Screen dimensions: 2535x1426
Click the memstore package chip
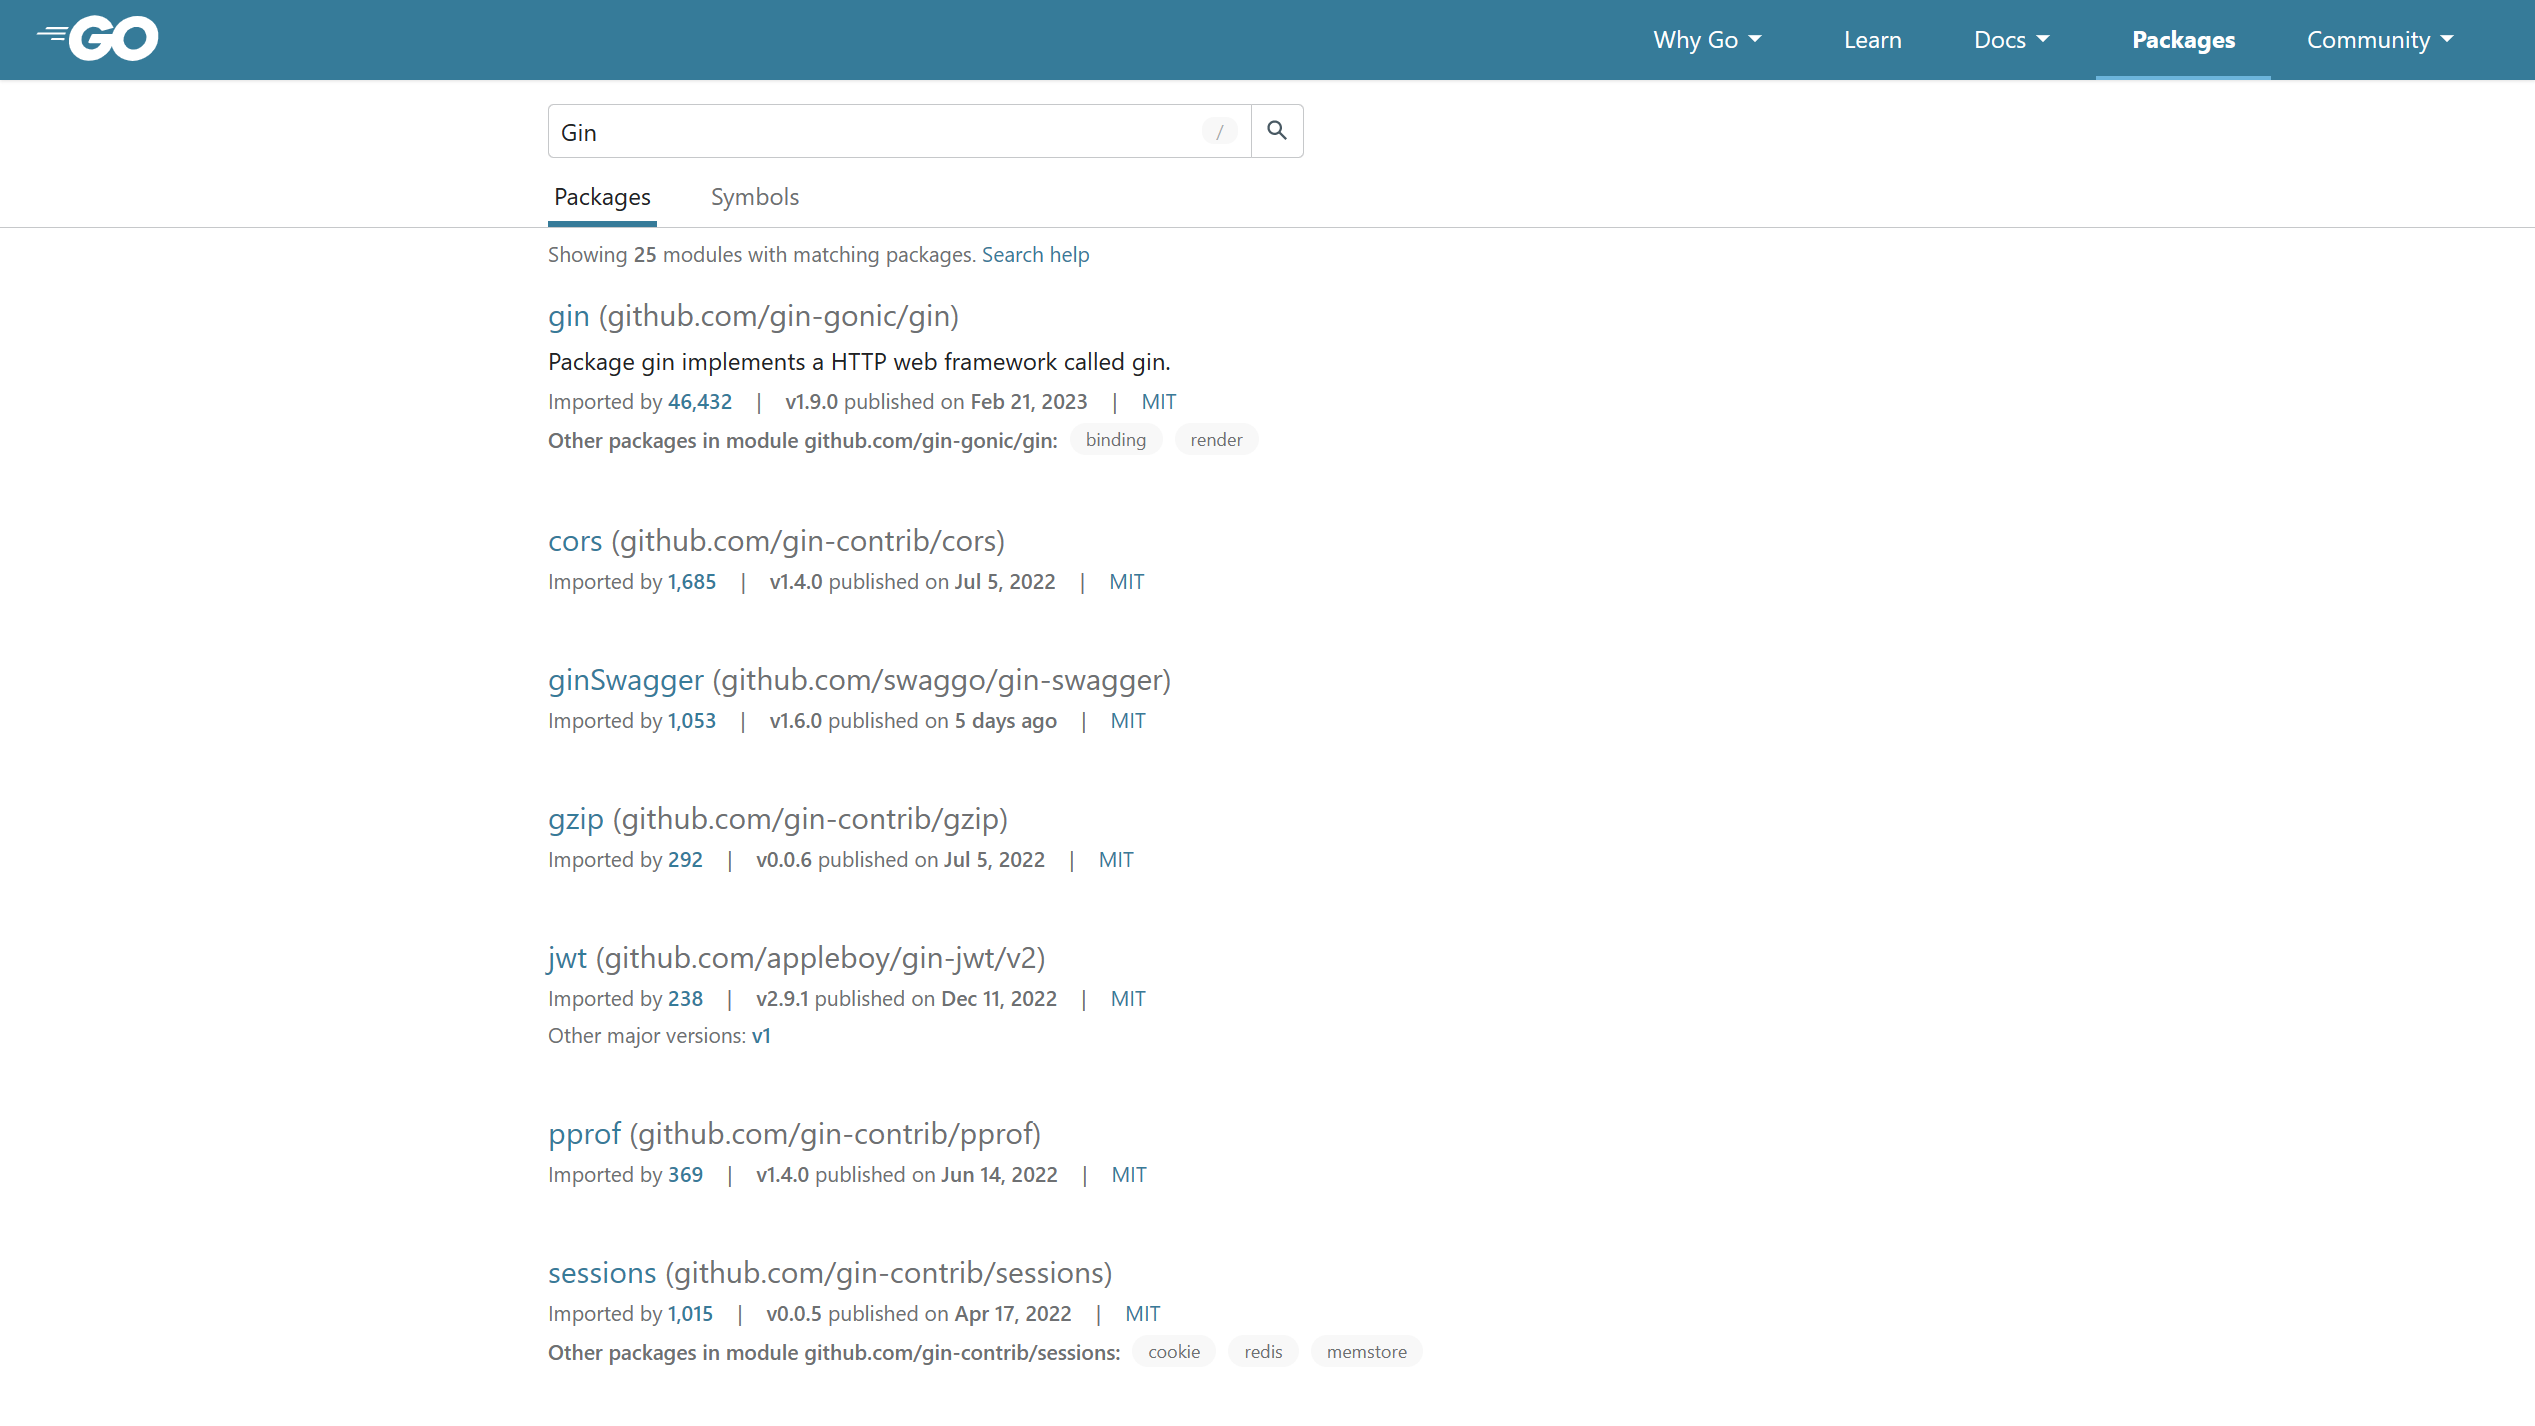point(1366,1352)
